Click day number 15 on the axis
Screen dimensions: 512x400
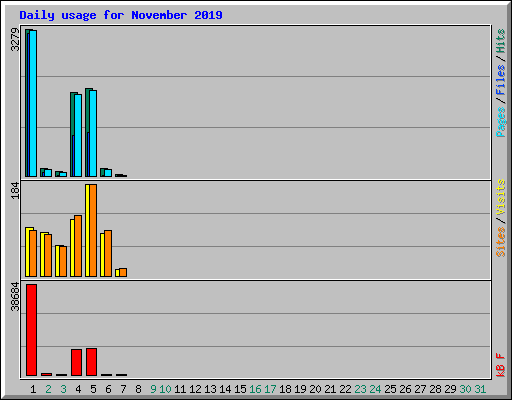point(240,389)
